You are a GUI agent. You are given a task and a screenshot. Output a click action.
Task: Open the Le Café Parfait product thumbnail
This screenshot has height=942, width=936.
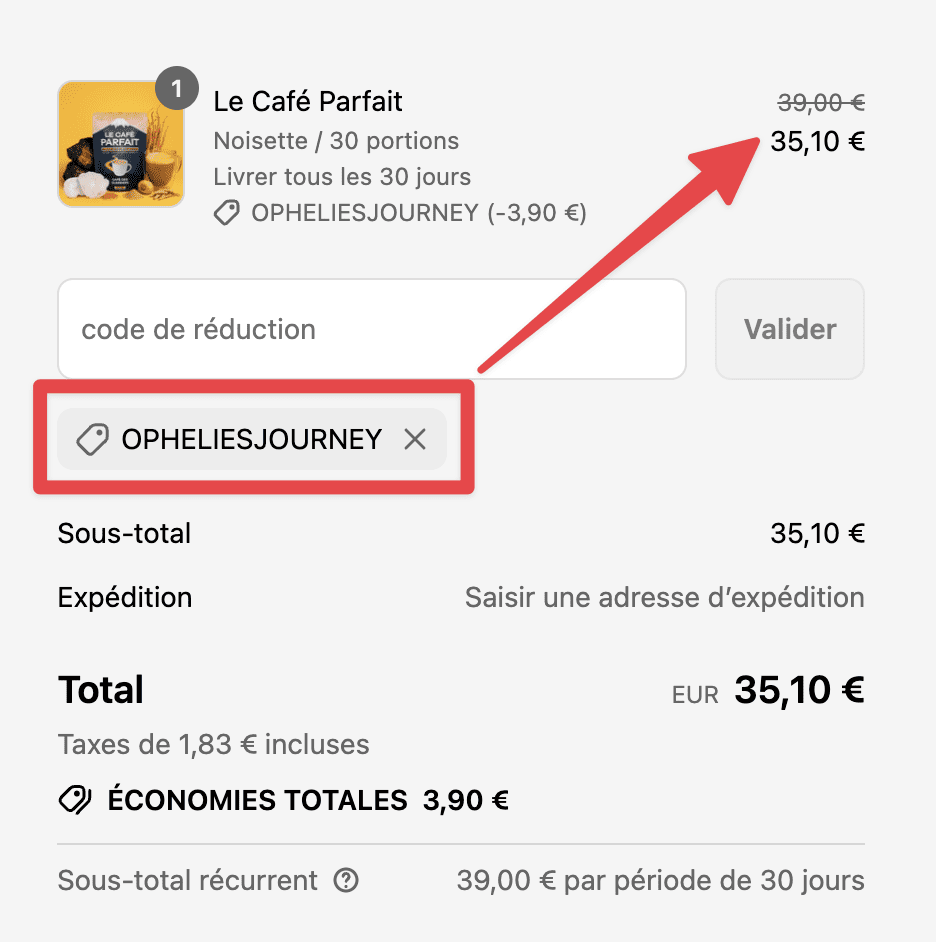pos(121,144)
